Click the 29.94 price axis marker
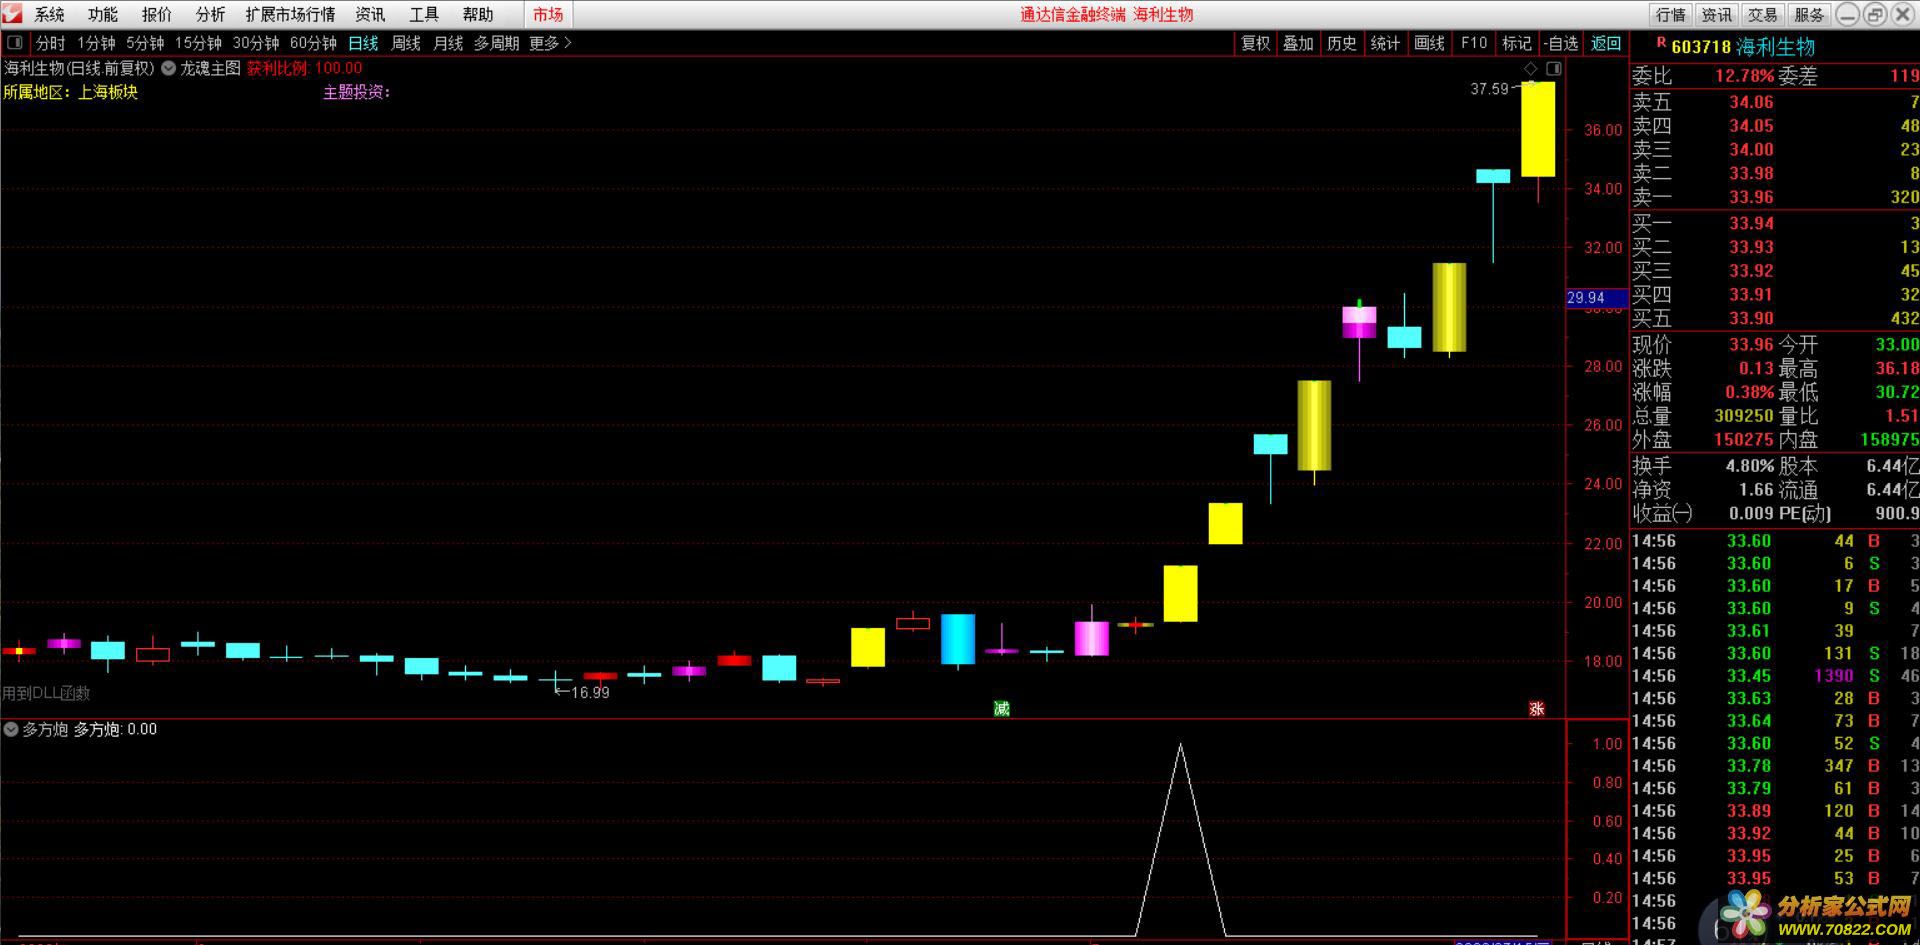The width and height of the screenshot is (1920, 945). 1596,298
